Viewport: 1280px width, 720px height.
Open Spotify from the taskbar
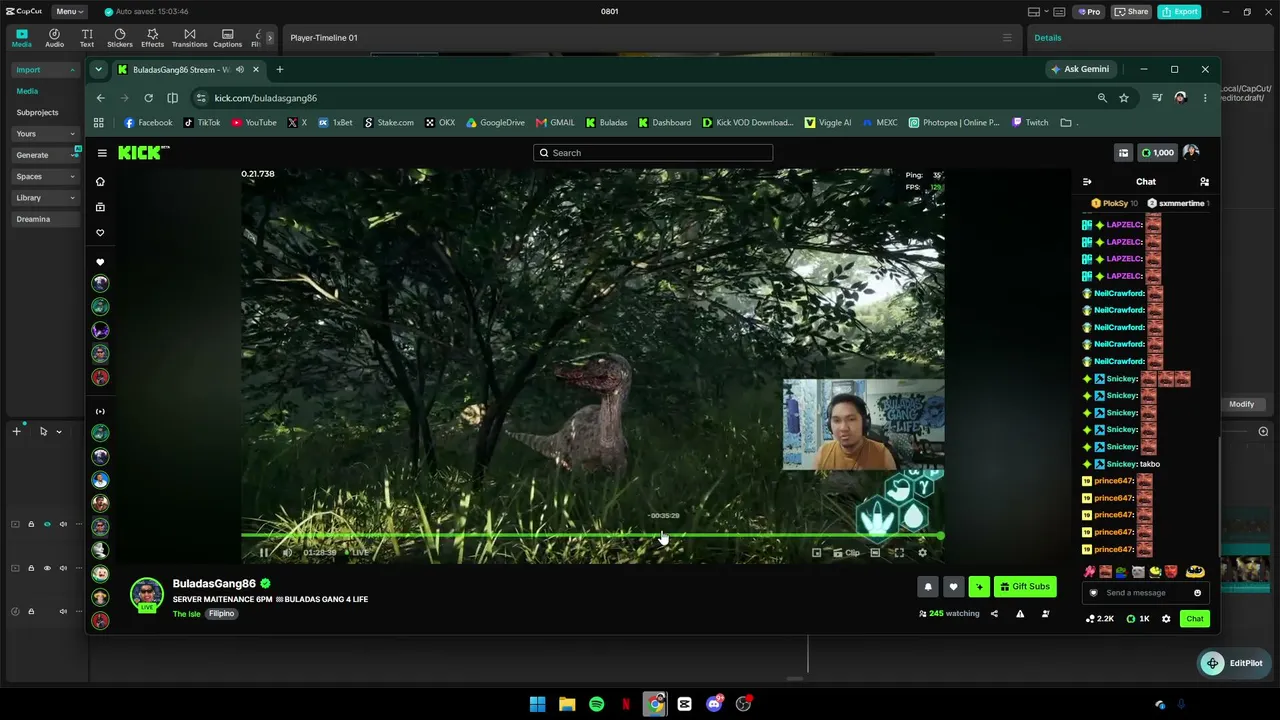[596, 704]
